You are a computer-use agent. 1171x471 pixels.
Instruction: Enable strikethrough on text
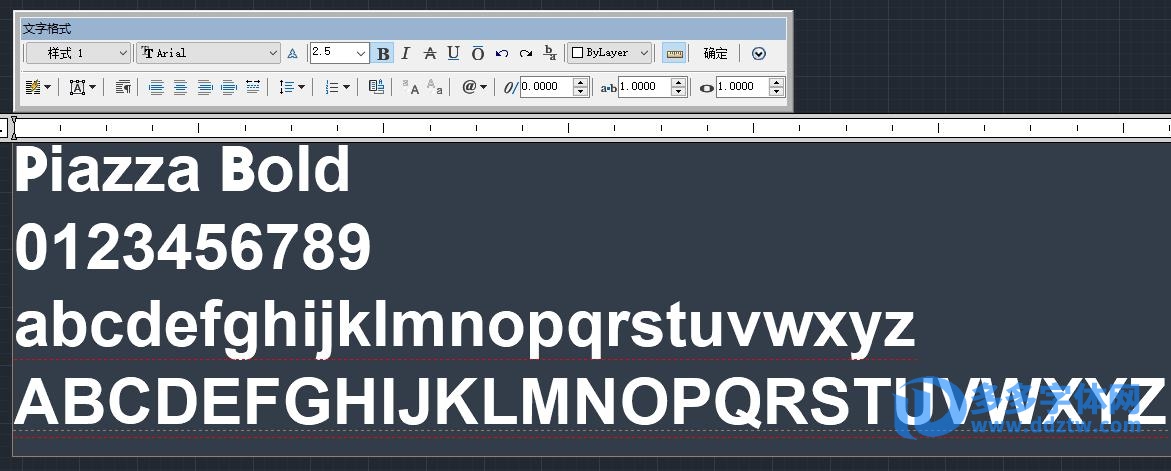430,54
